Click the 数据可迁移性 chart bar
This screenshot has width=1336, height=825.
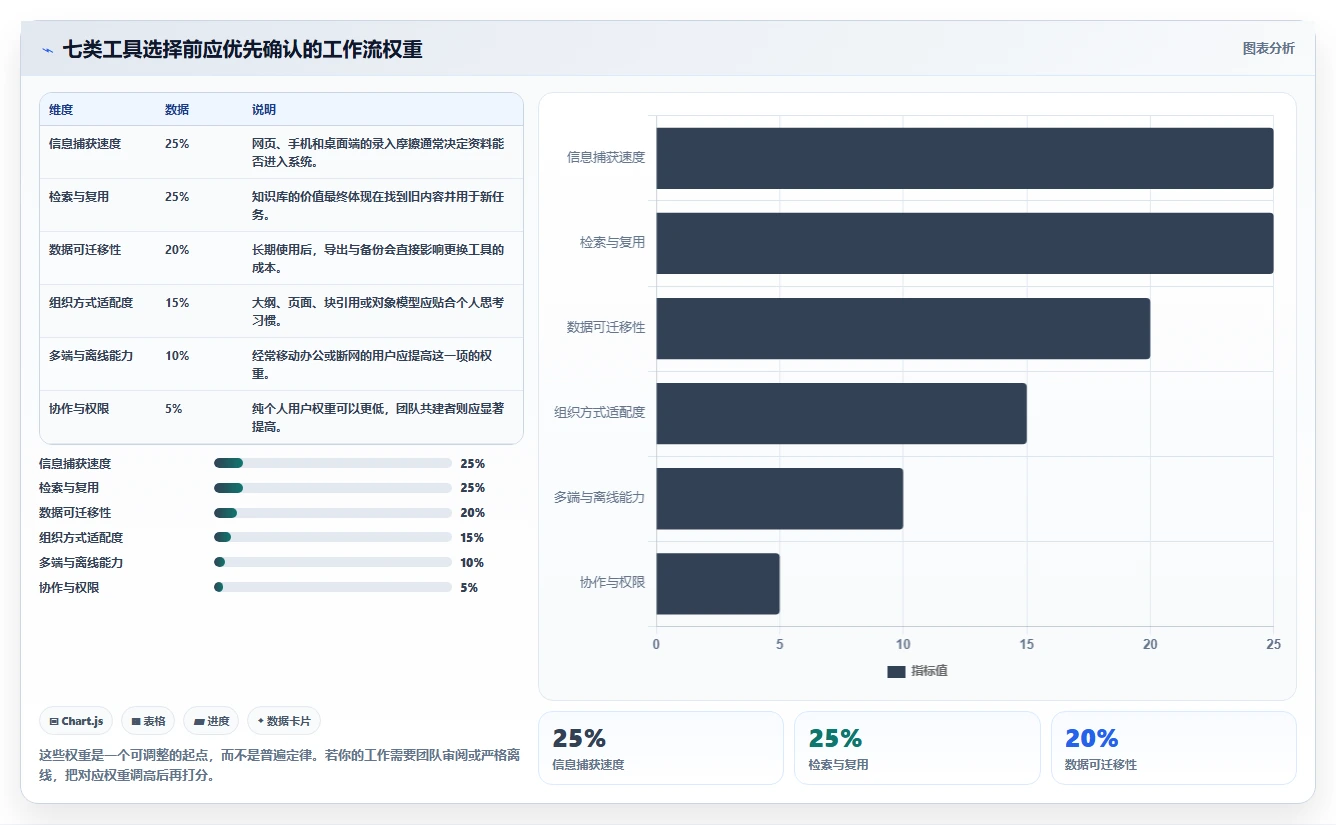pos(903,328)
